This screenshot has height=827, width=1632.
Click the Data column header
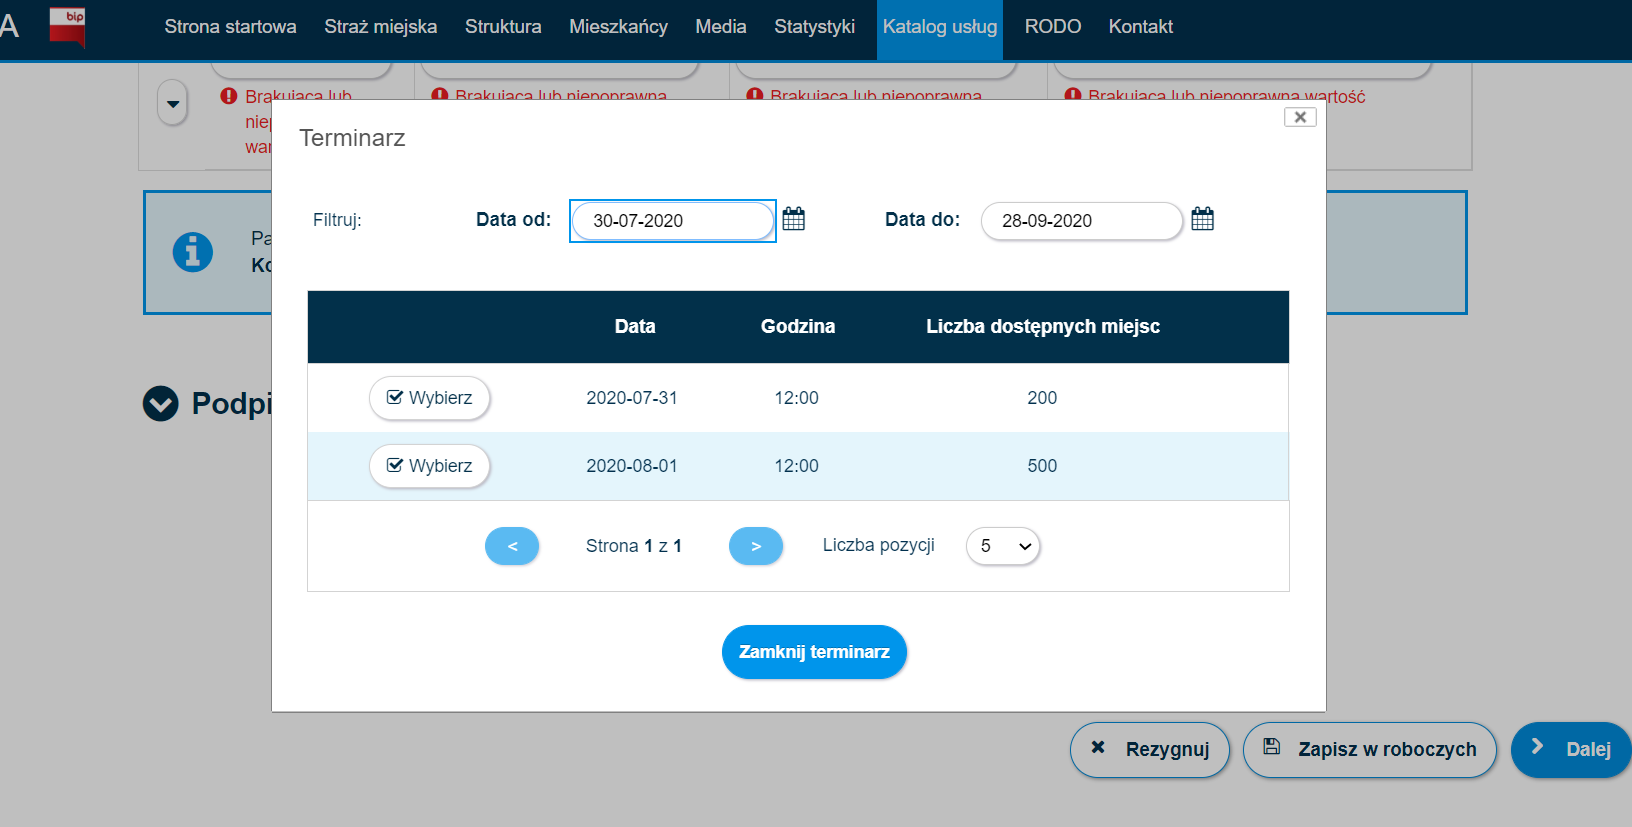point(635,327)
